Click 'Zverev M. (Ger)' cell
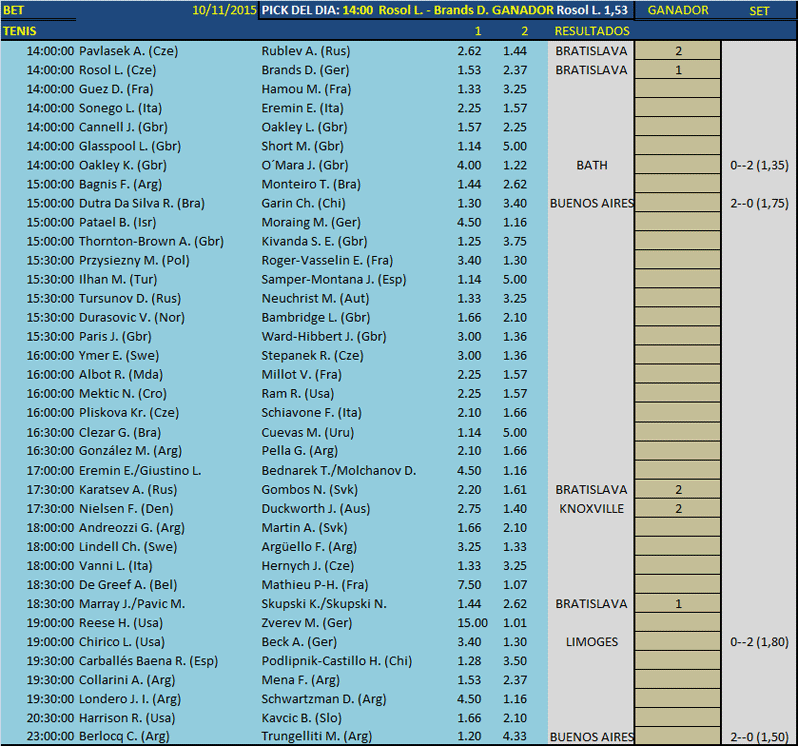Screen dimensions: 798x746 (x=306, y=623)
